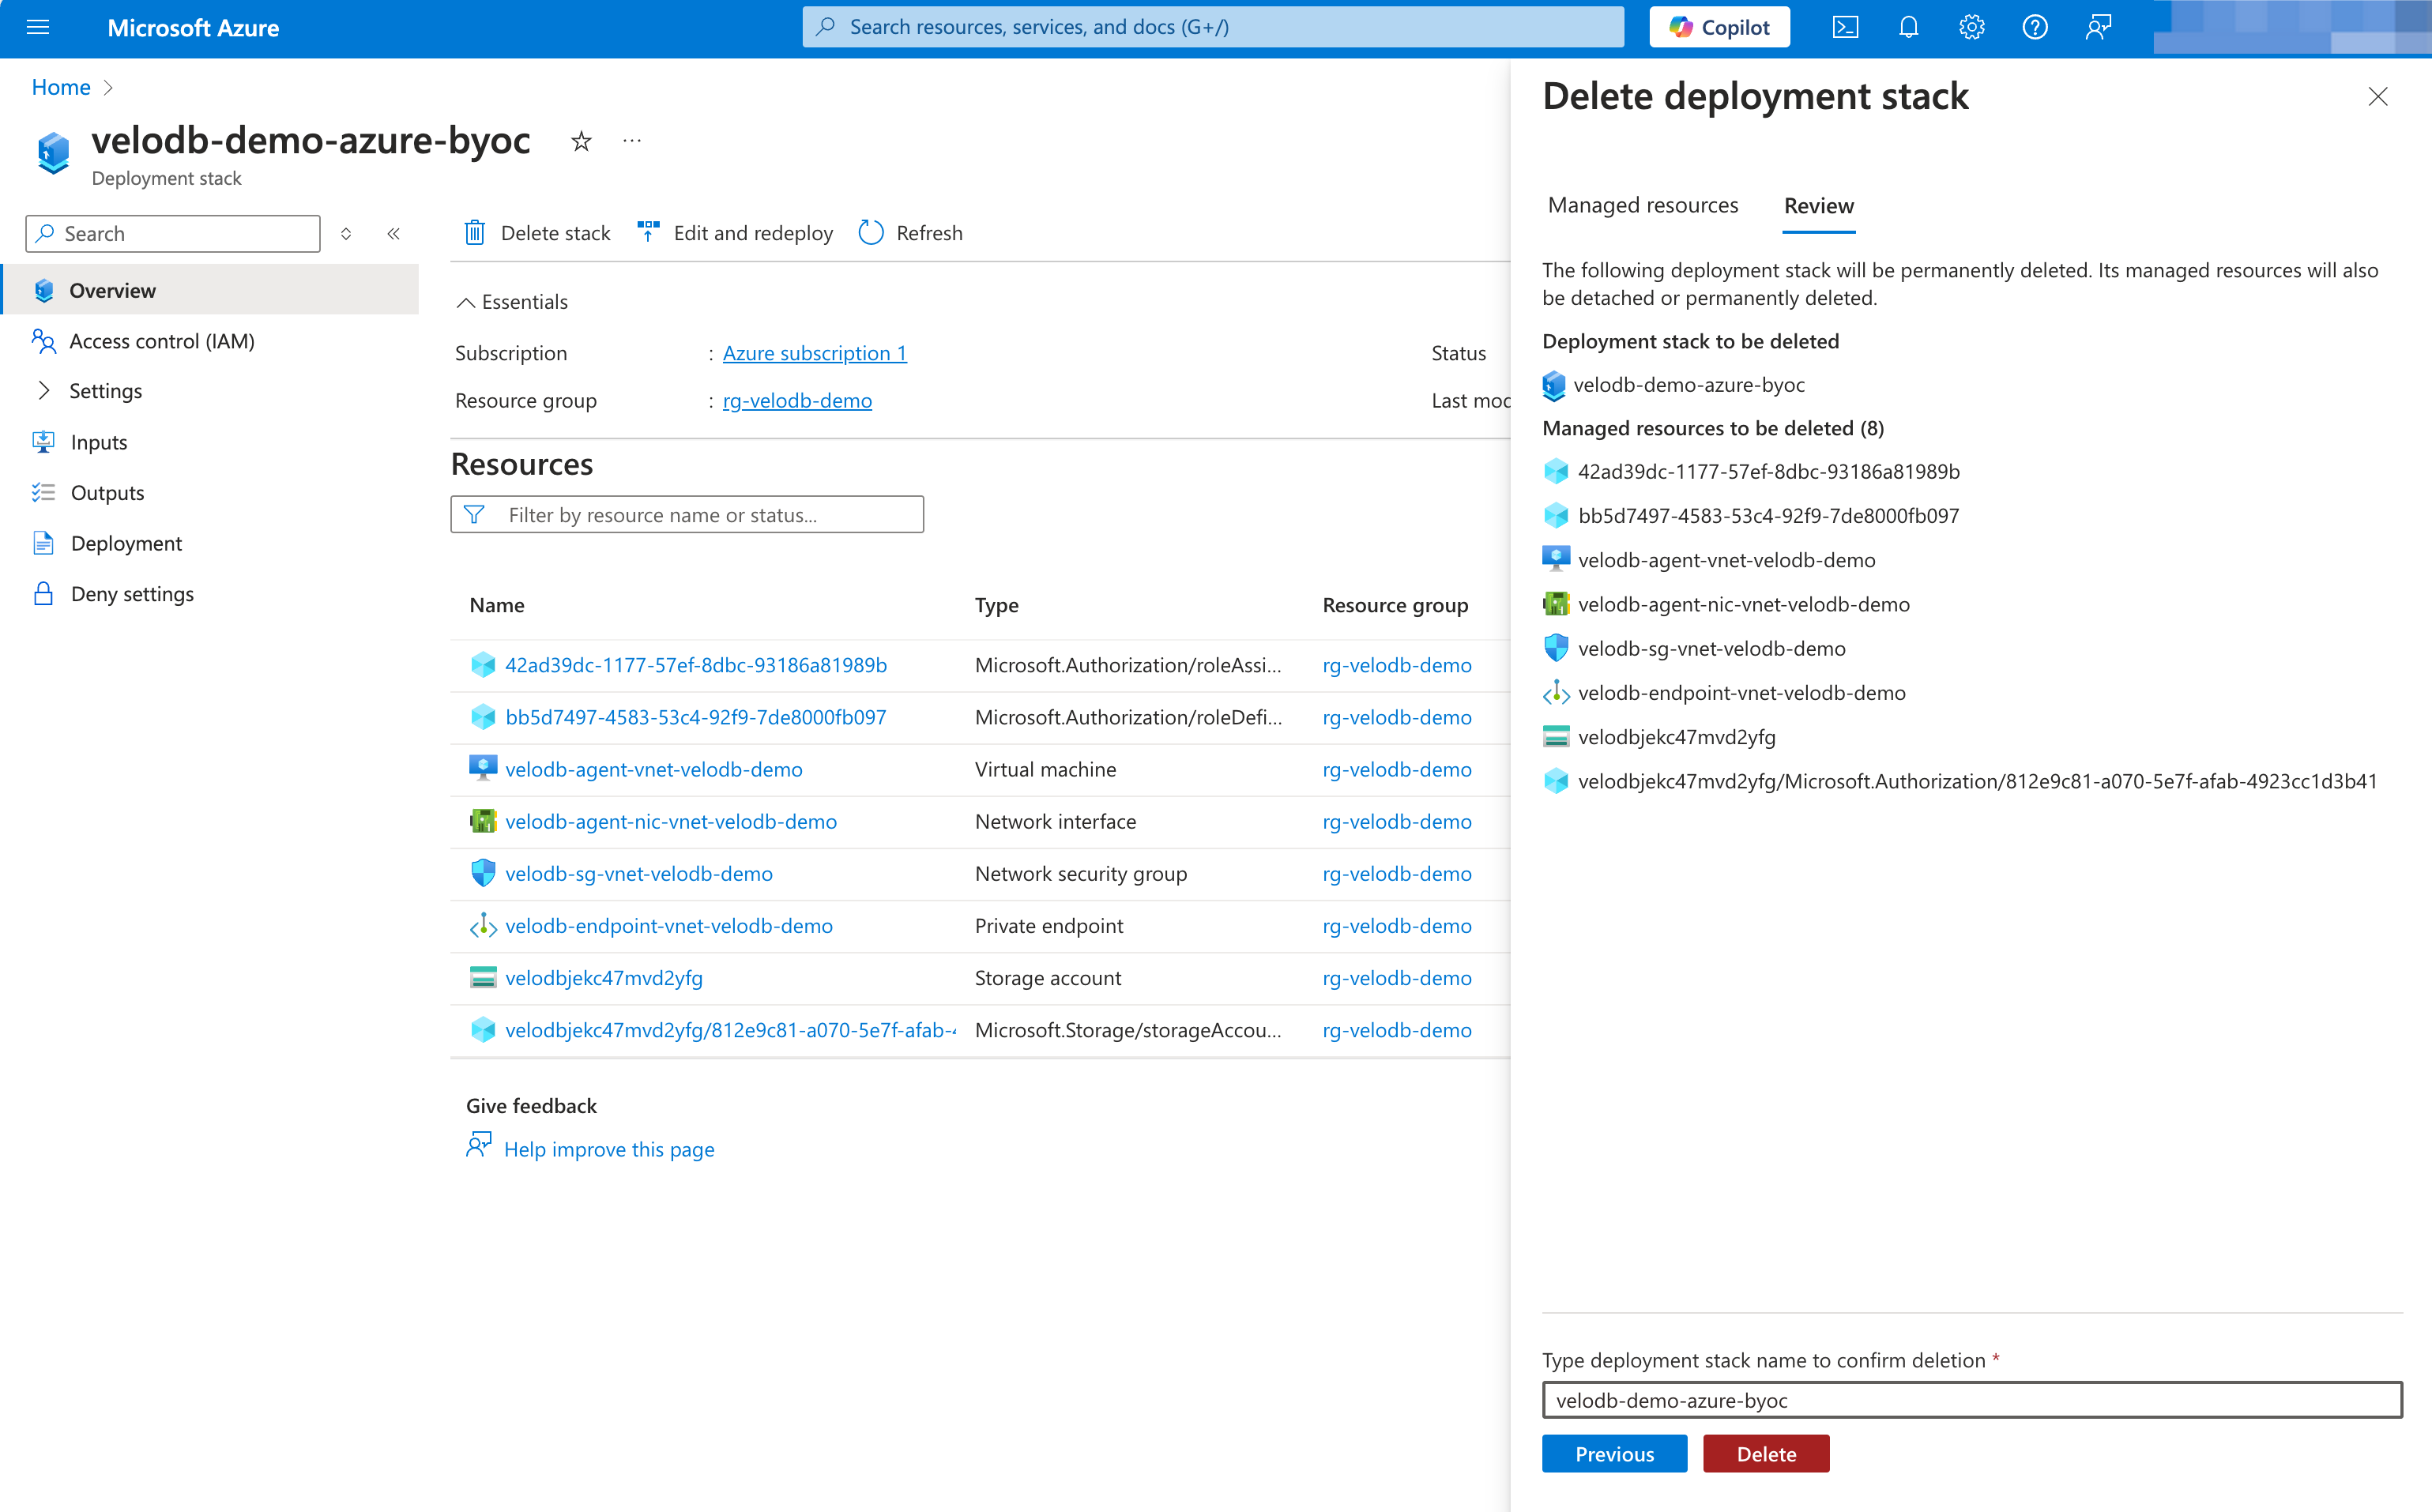Go back with Previous button
The image size is (2432, 1512).
coord(1614,1454)
